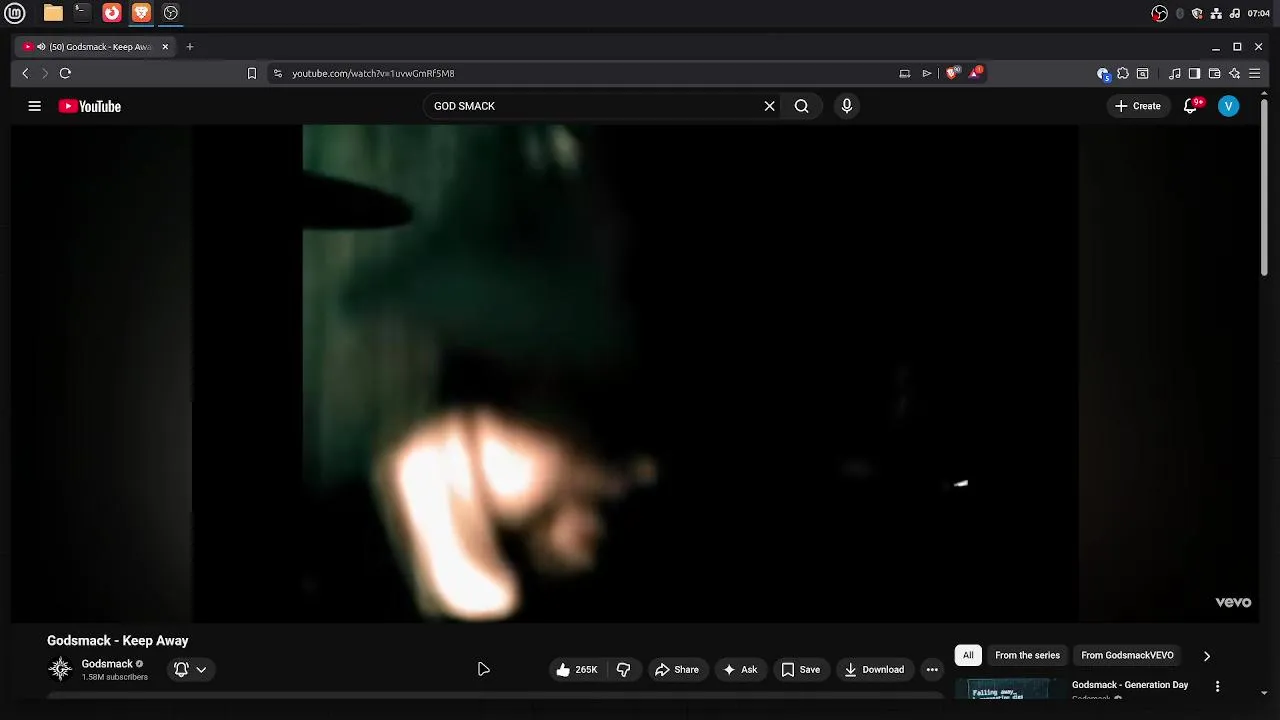Launch the file manager from the panel
Image resolution: width=1280 pixels, height=720 pixels.
pos(53,13)
